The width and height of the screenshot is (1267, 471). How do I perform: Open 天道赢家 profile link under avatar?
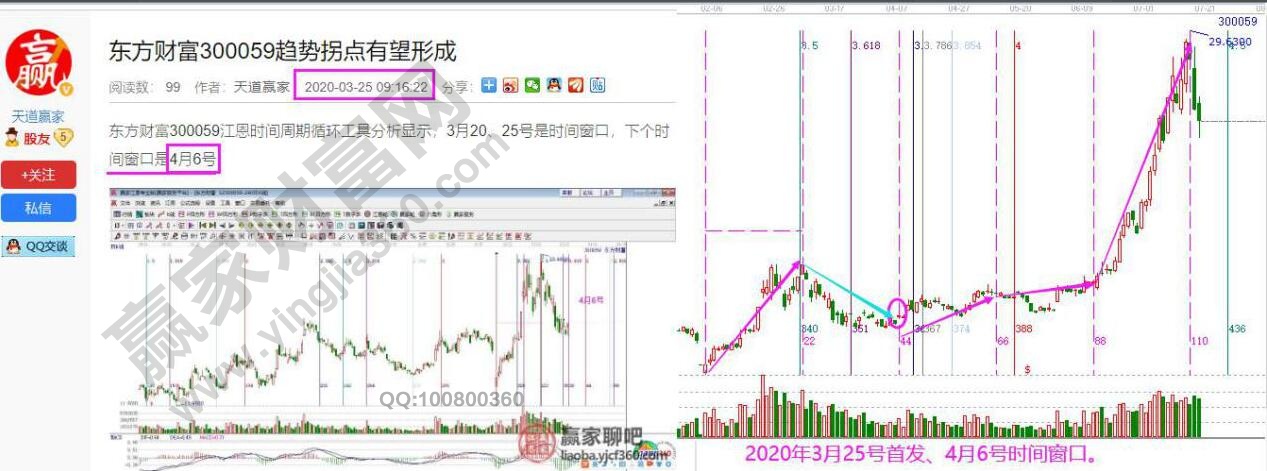click(38, 116)
